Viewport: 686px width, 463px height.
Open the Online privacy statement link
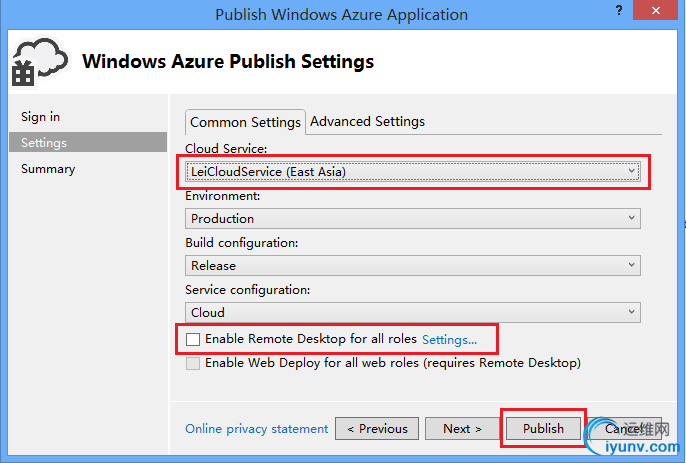[256, 428]
